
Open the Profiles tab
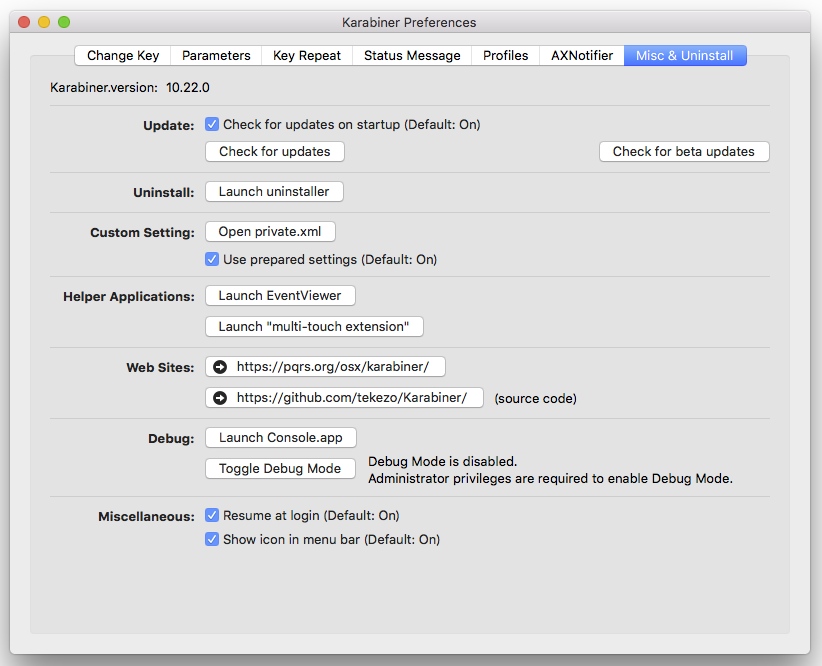505,56
